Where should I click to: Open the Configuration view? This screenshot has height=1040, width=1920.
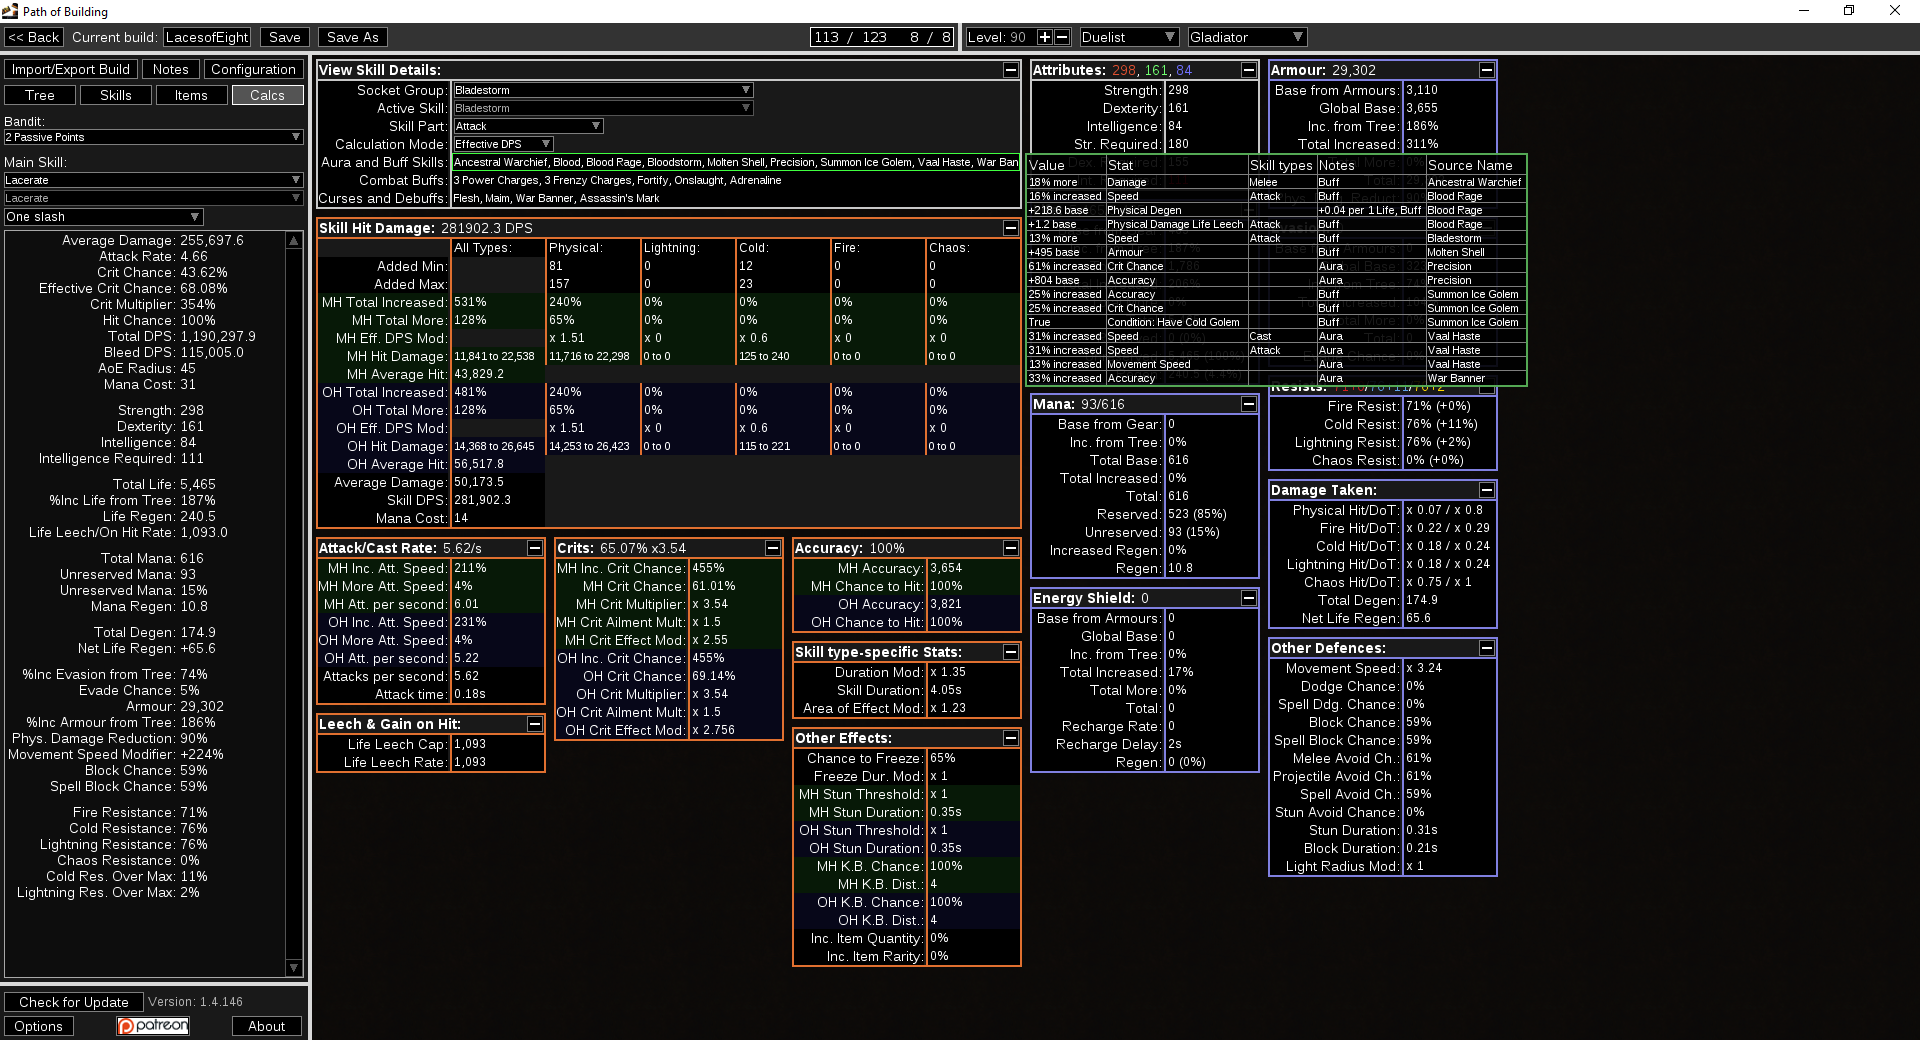pos(254,68)
